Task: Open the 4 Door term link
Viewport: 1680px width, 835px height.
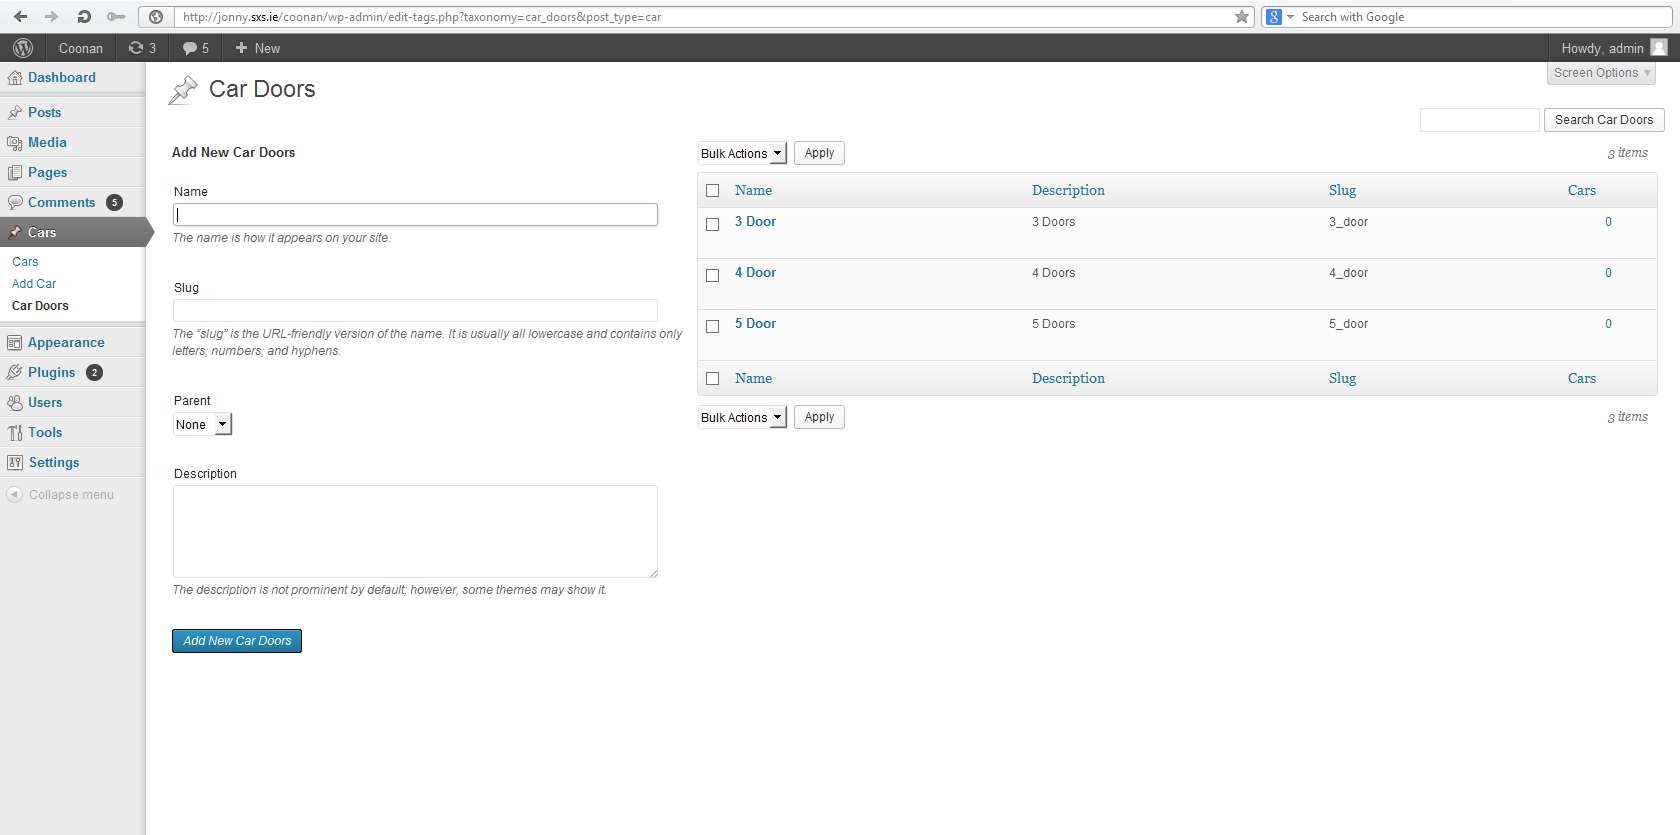Action: point(755,273)
